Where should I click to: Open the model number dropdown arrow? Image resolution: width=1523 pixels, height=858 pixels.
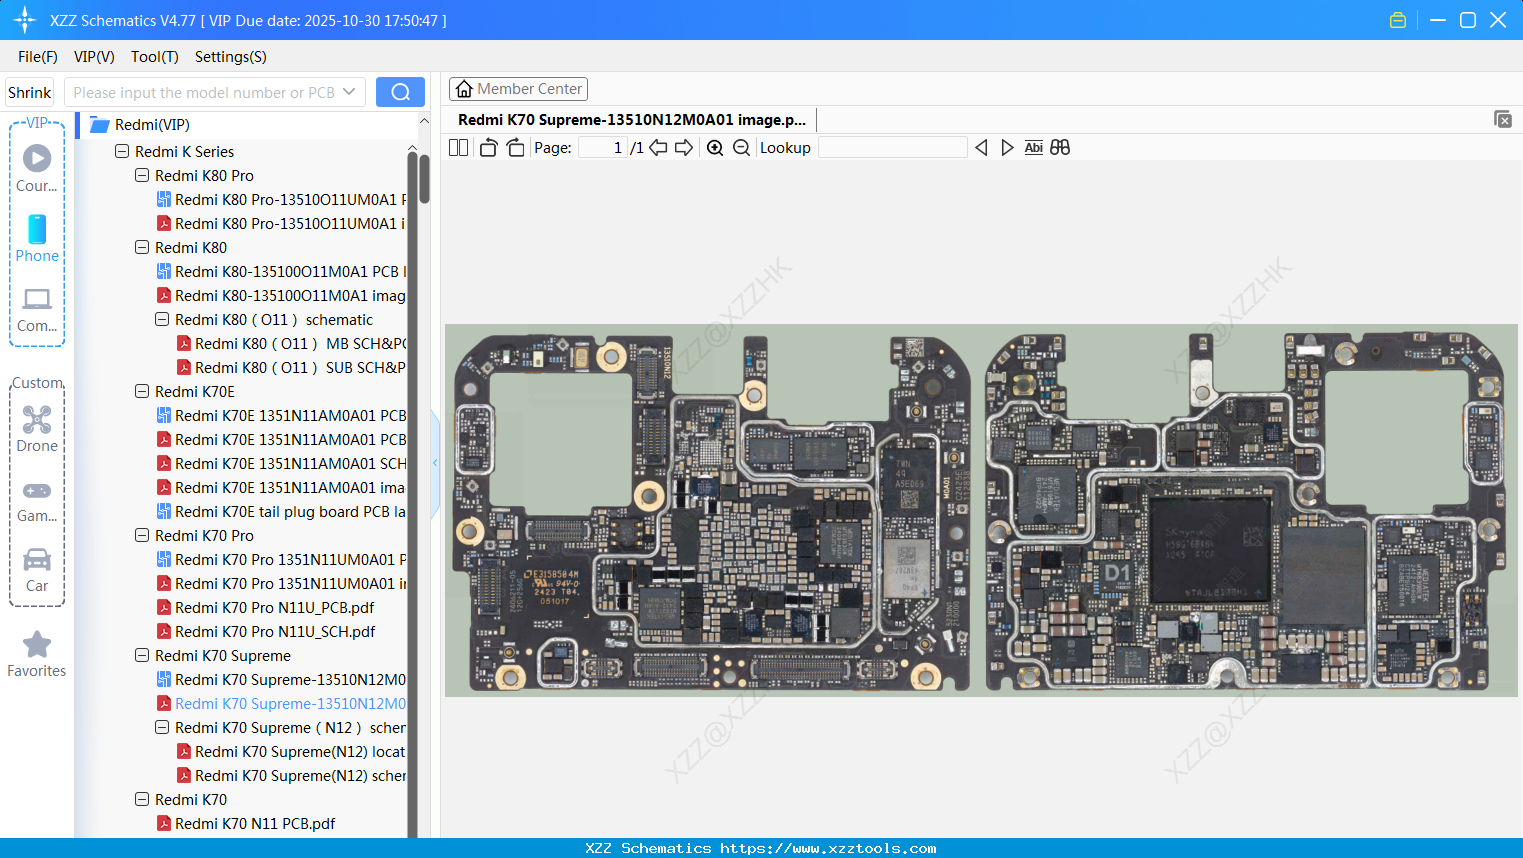(x=349, y=92)
